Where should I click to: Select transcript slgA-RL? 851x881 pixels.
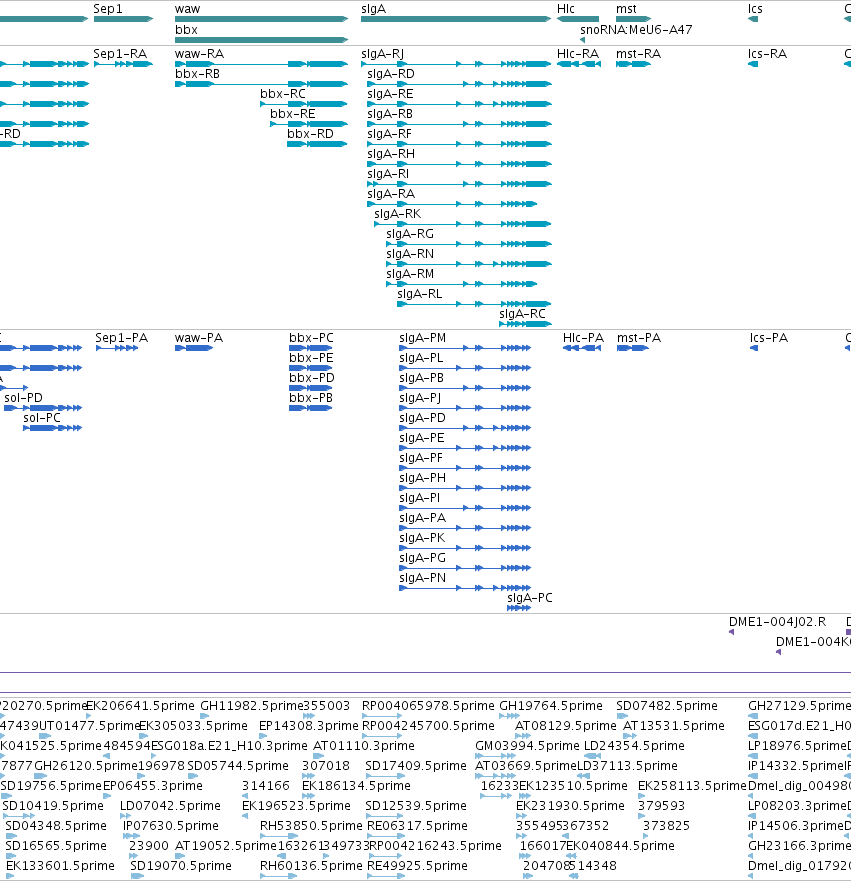[x=474, y=304]
